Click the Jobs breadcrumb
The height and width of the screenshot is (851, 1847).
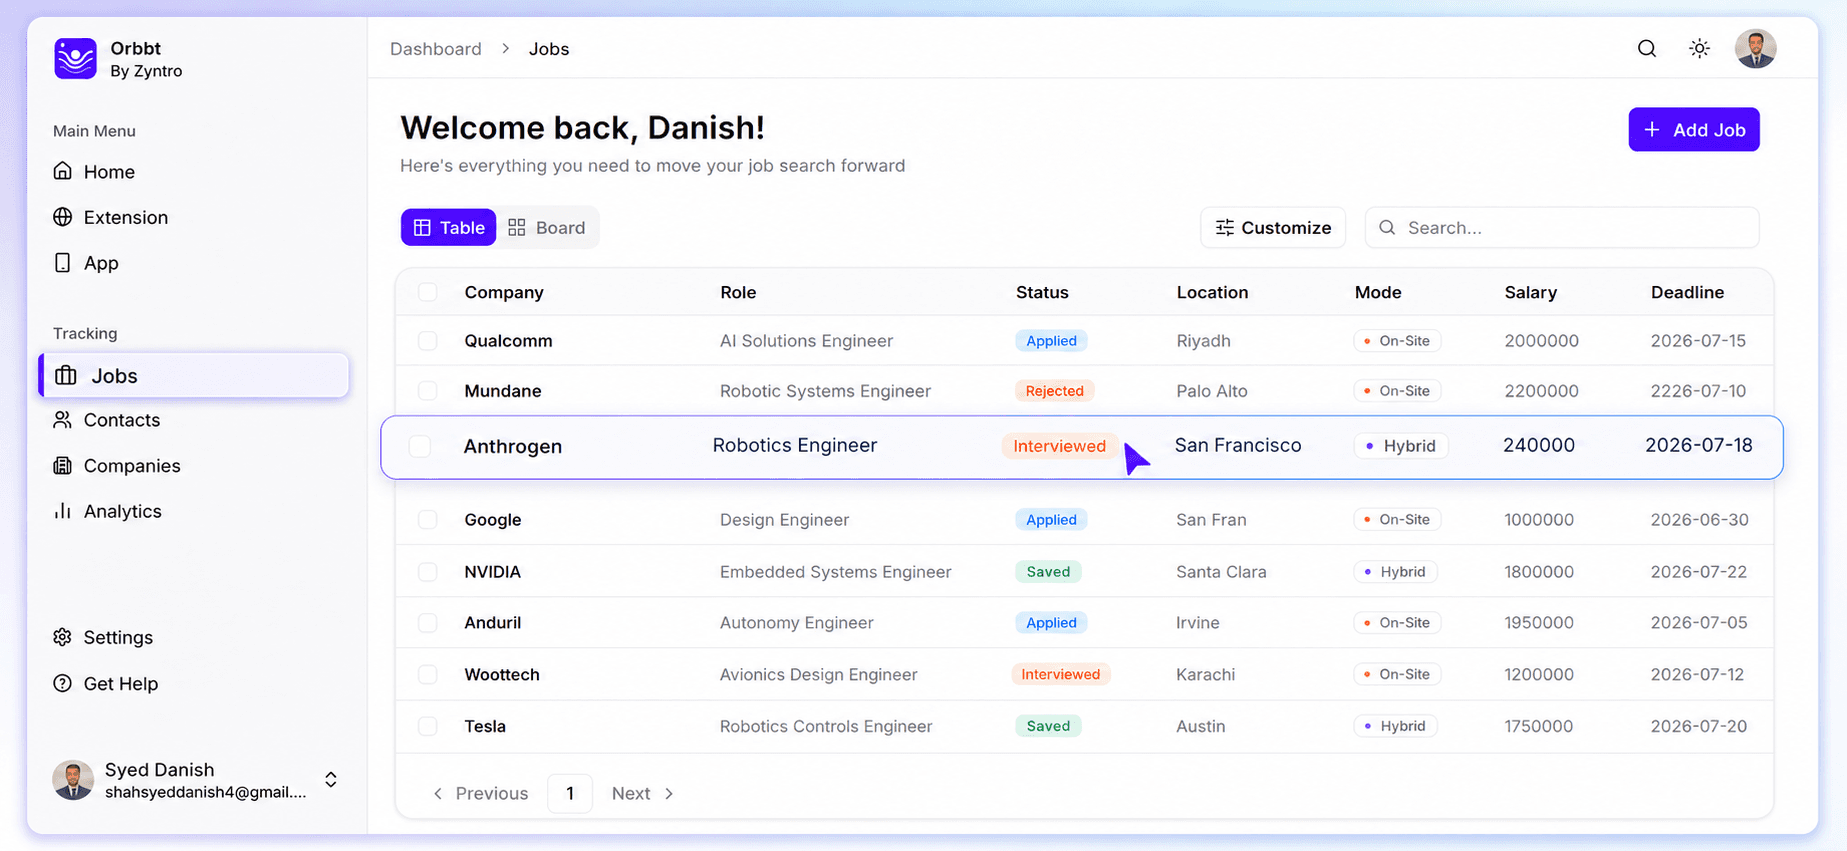point(549,49)
